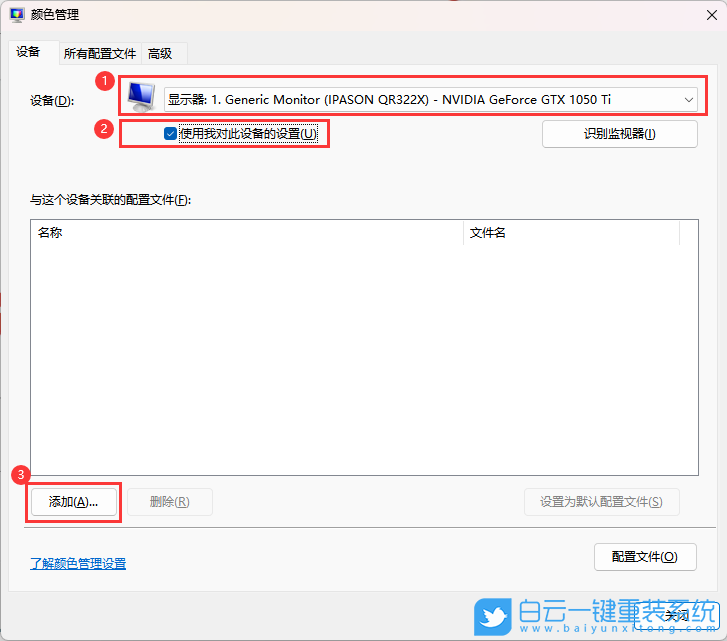
Task: Open the 设备 display selection dropdown
Action: coord(430,100)
